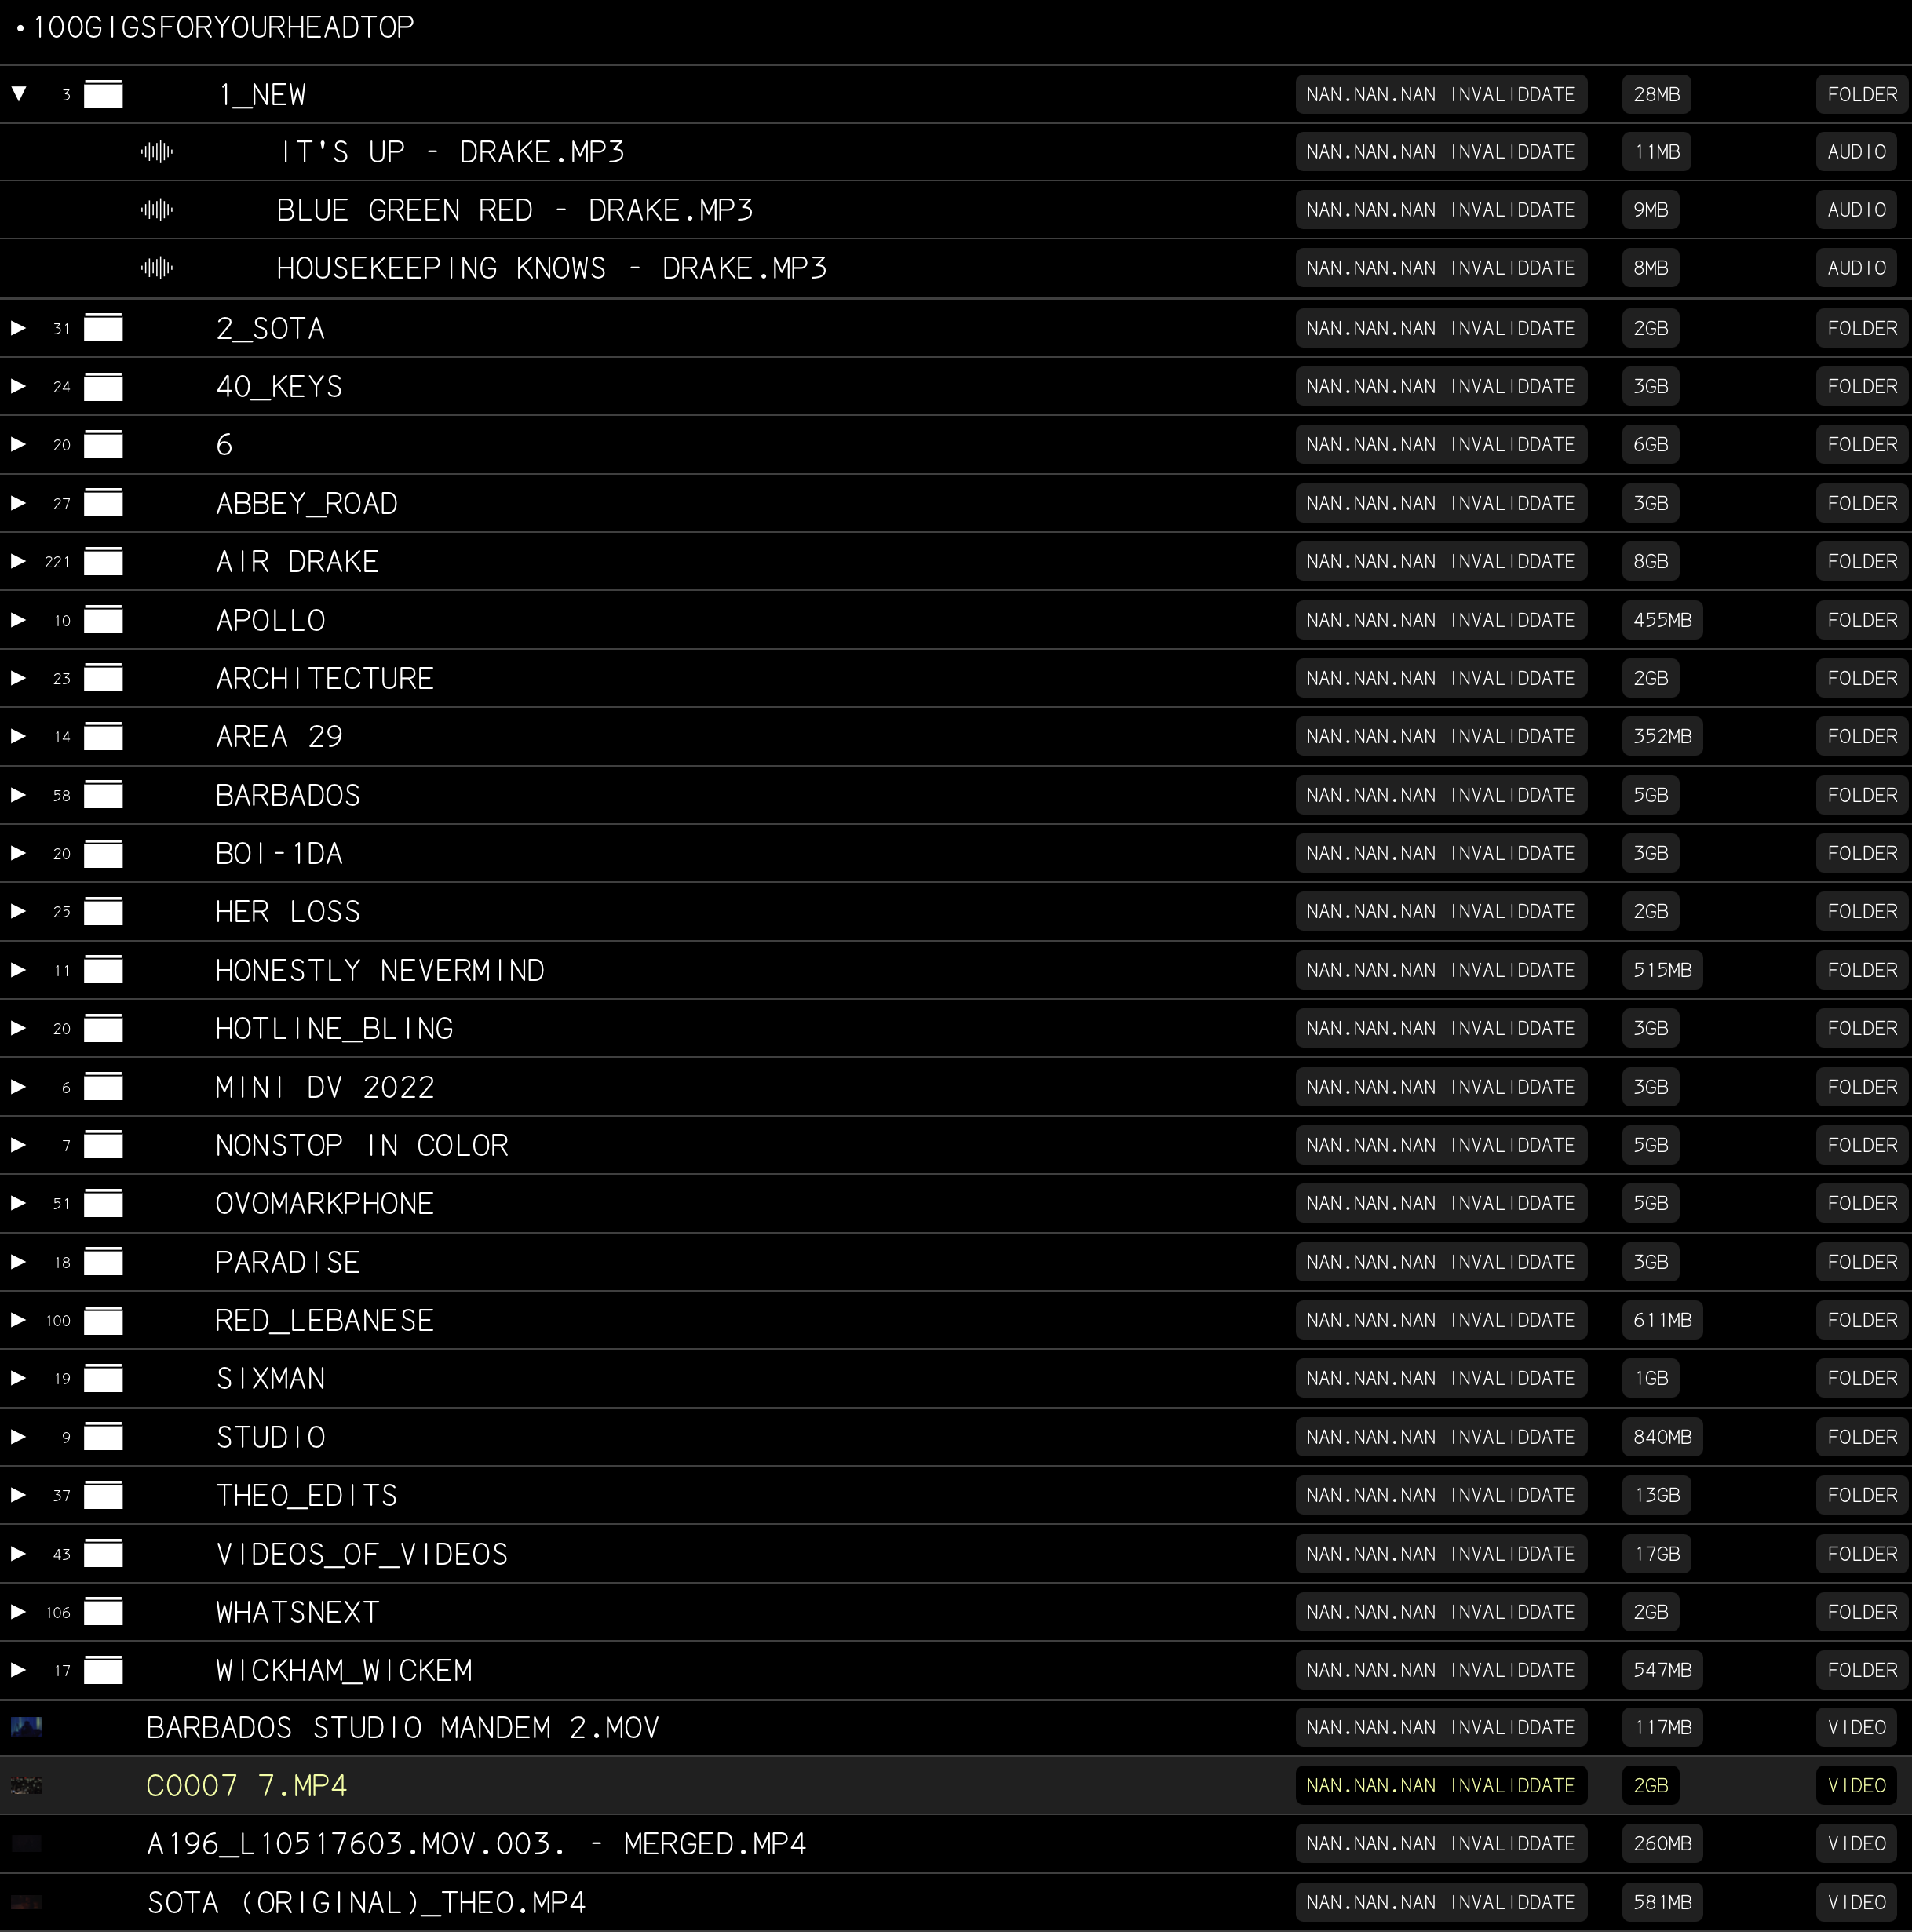Screen dimensions: 1912x1932
Task: Click the OVOMARKPHONE folder icon
Action: point(103,1203)
